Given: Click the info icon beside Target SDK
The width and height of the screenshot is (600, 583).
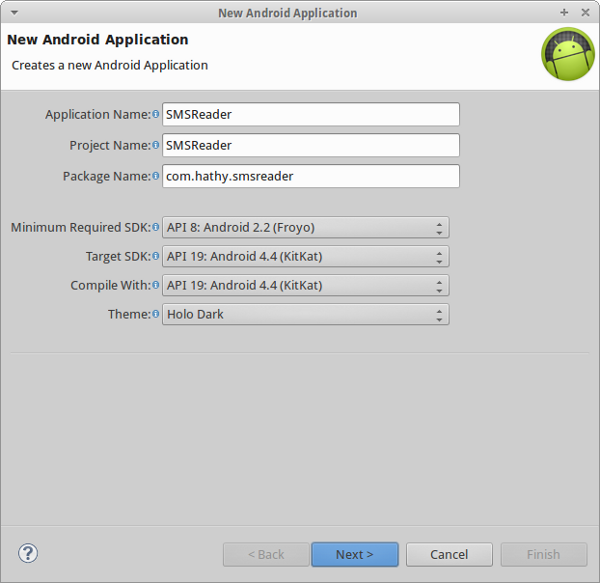Looking at the screenshot, I should [x=155, y=256].
